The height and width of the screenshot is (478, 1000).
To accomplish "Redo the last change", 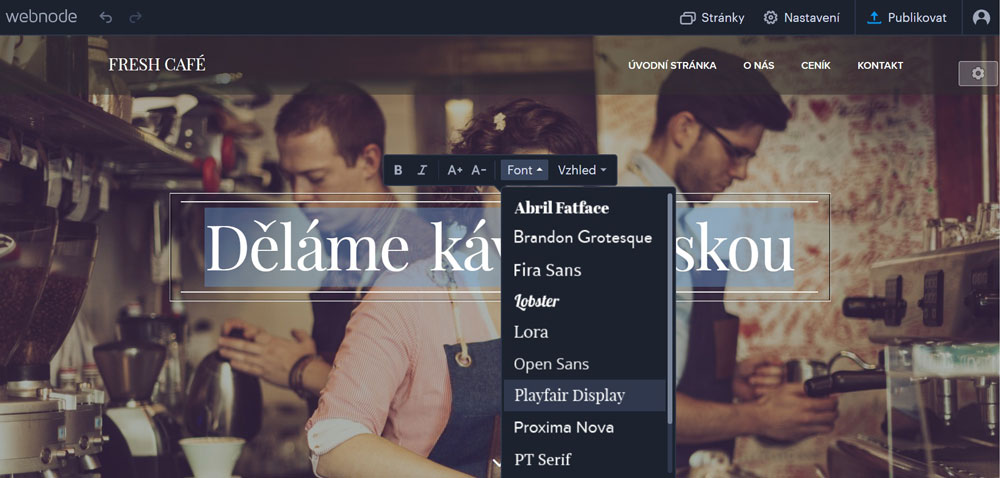I will tap(135, 17).
